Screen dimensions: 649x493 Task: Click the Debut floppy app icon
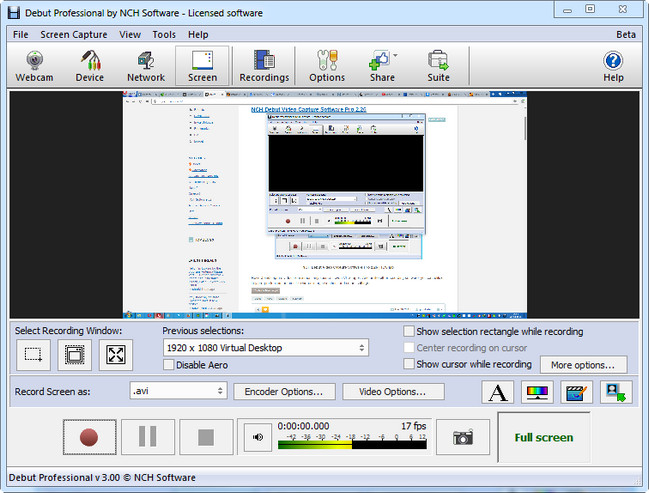[13, 12]
